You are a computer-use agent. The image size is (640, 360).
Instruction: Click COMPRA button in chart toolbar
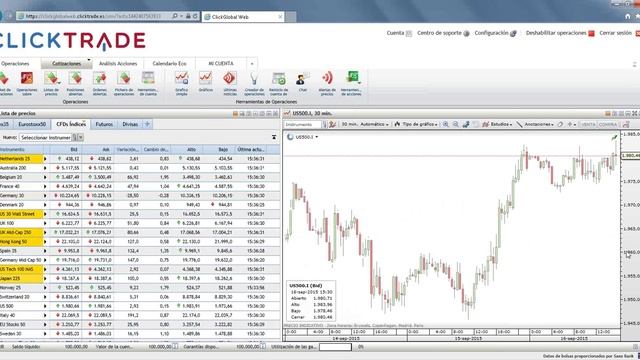(608, 124)
